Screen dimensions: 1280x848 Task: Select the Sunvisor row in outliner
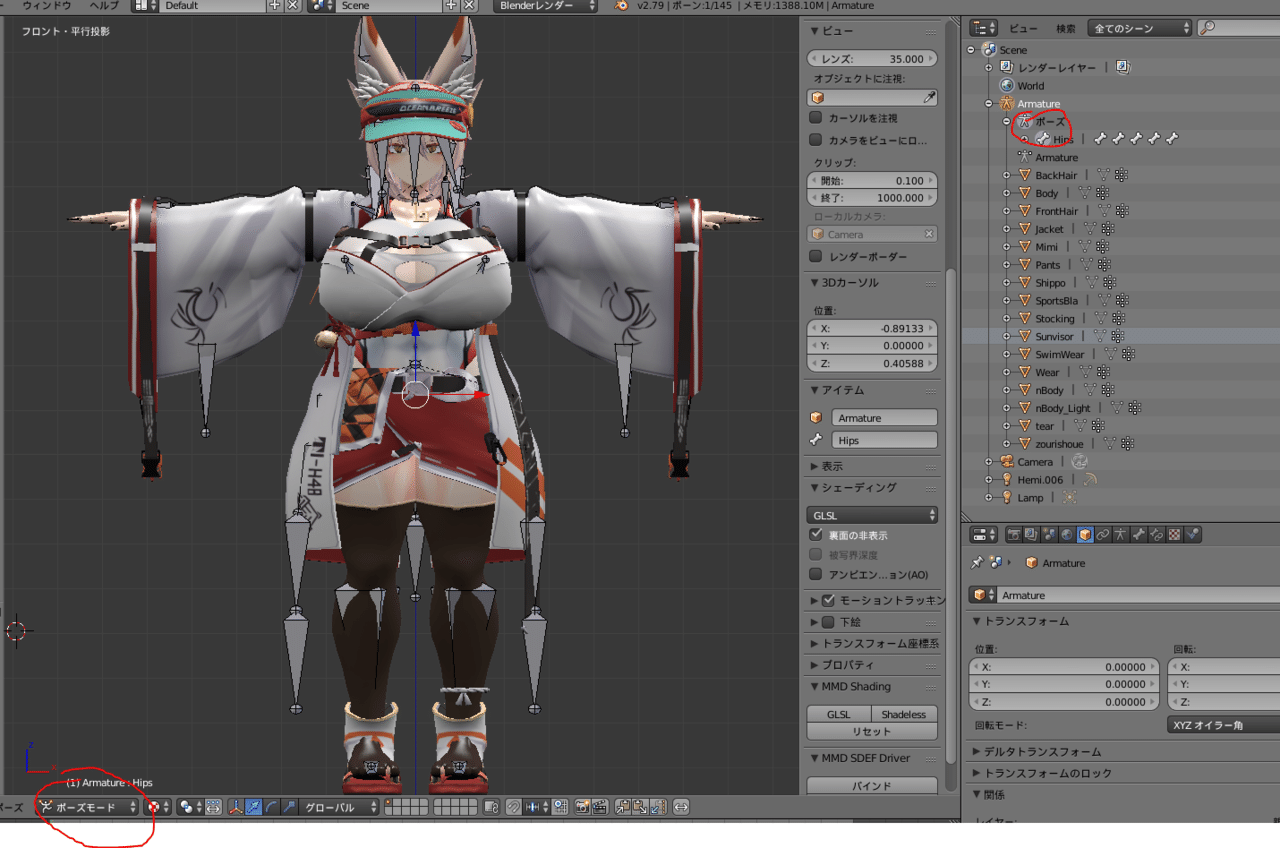(1120, 336)
